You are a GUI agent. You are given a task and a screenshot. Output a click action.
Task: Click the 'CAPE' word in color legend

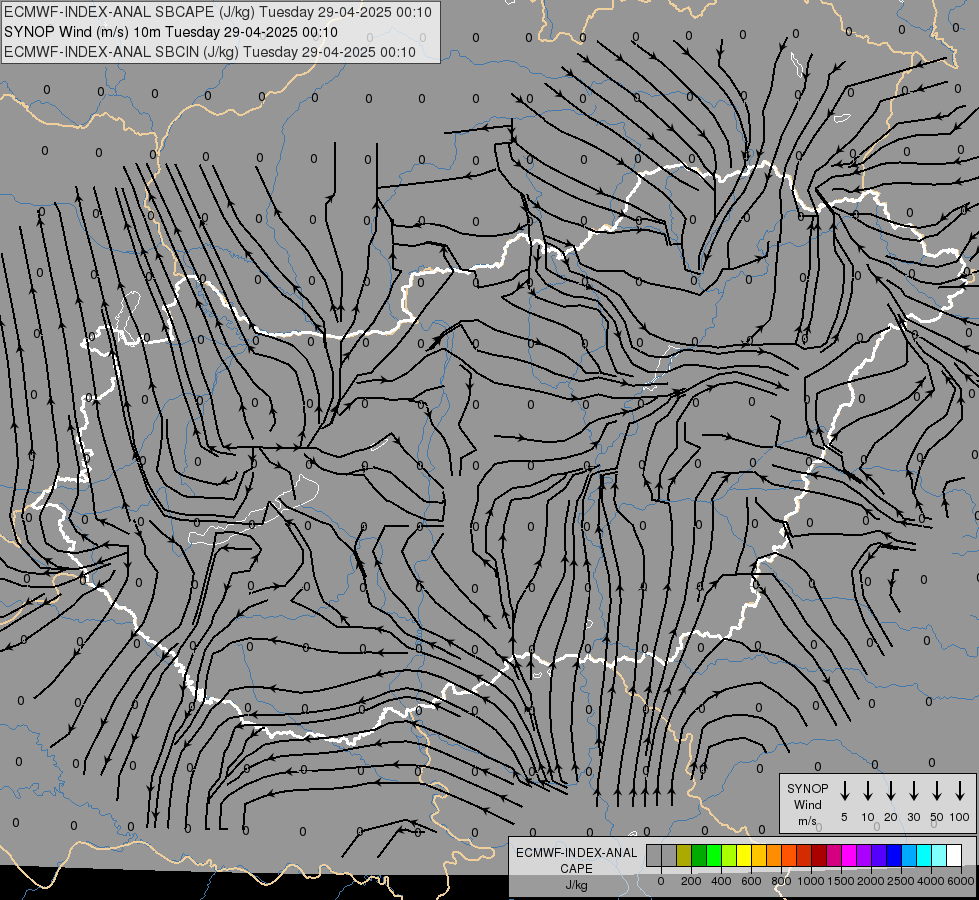pos(576,869)
